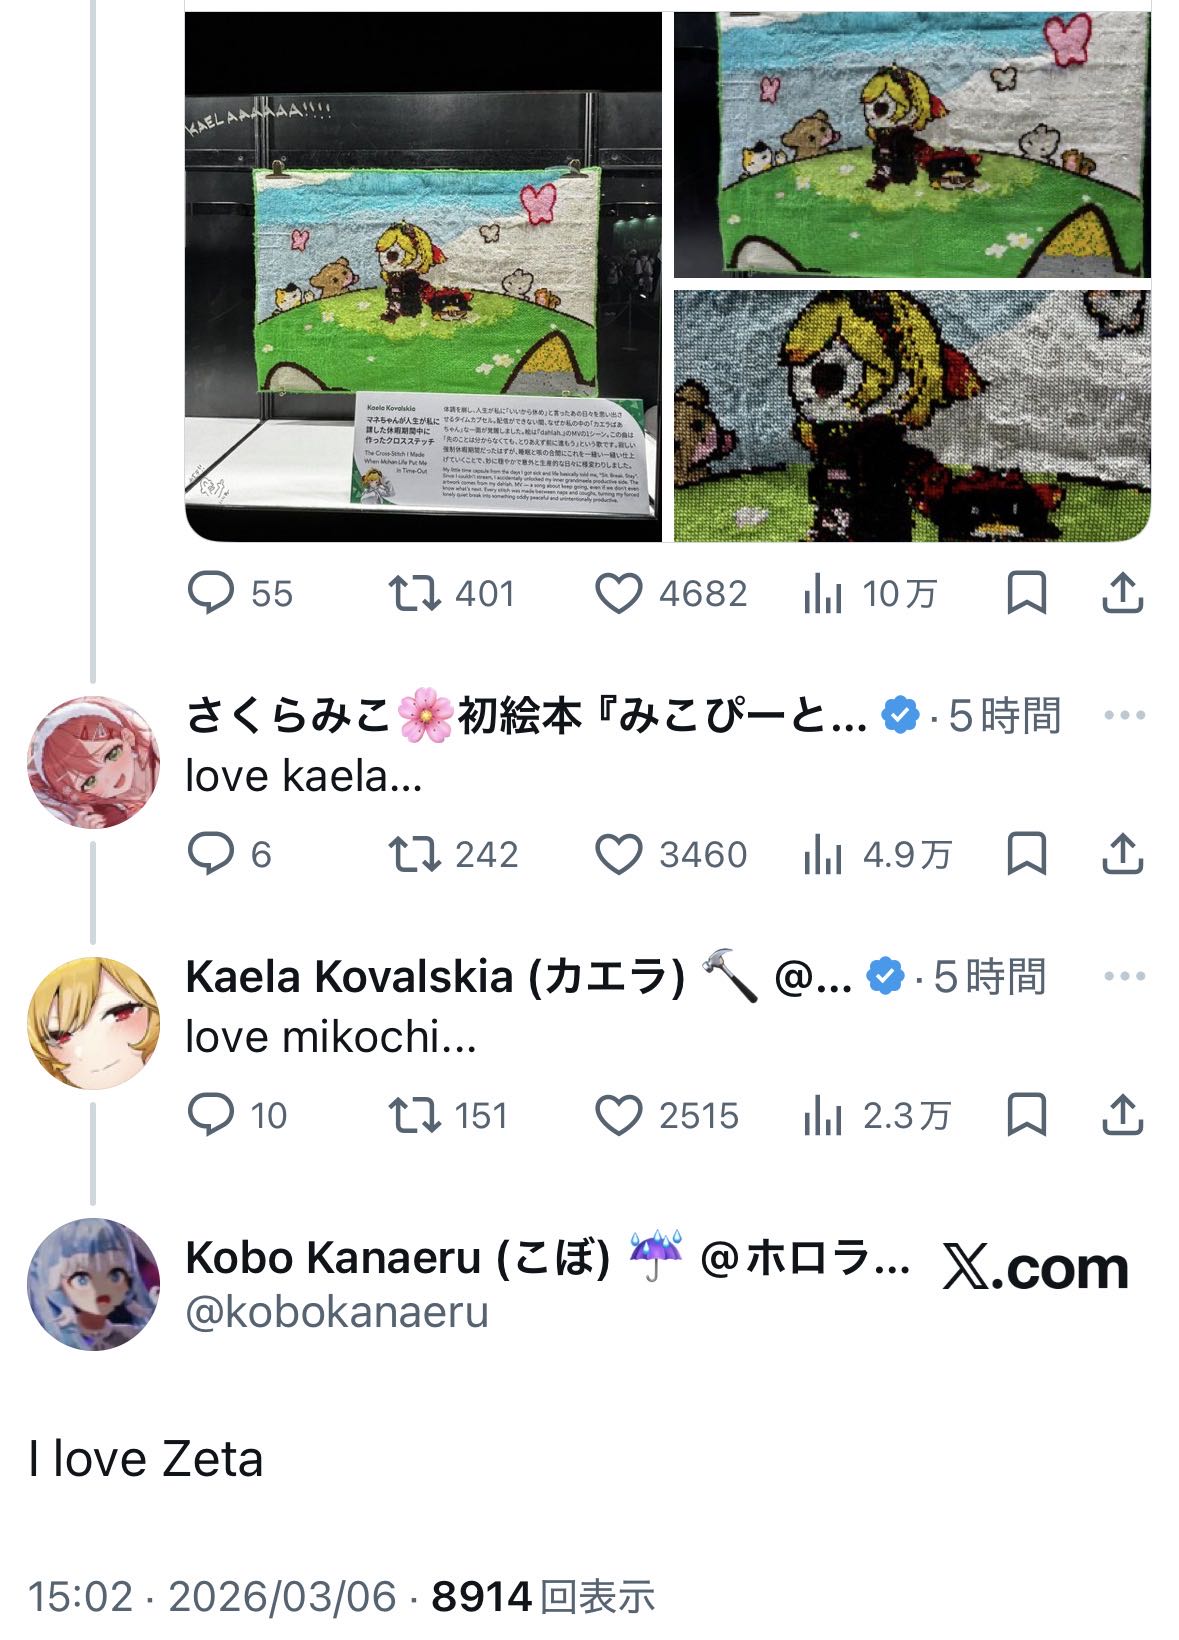
Task: View the close-up cross-stitch character photo
Action: pyautogui.click(x=912, y=416)
